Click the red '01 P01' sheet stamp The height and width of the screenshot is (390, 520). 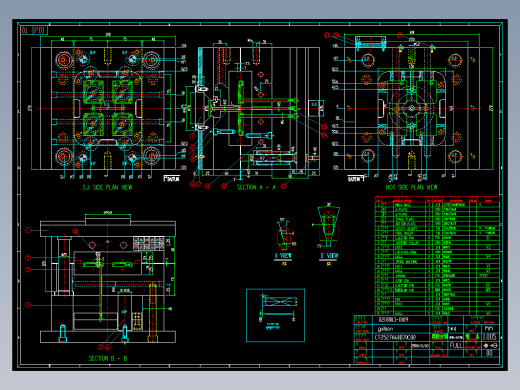tap(34, 30)
